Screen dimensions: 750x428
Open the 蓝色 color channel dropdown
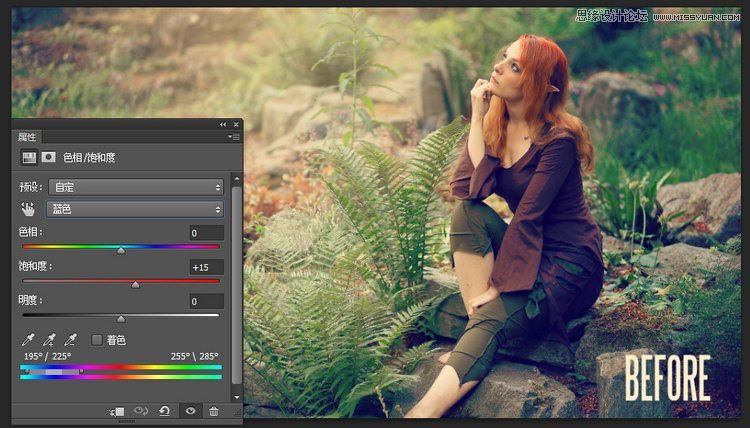(x=135, y=209)
